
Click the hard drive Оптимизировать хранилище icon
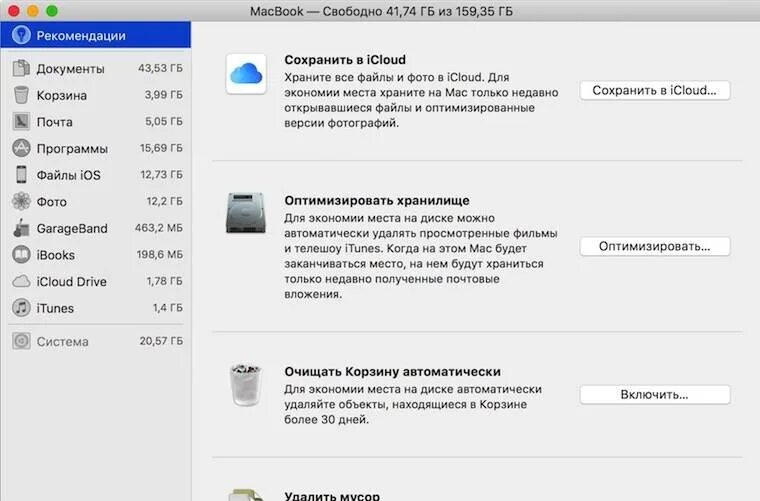[246, 213]
